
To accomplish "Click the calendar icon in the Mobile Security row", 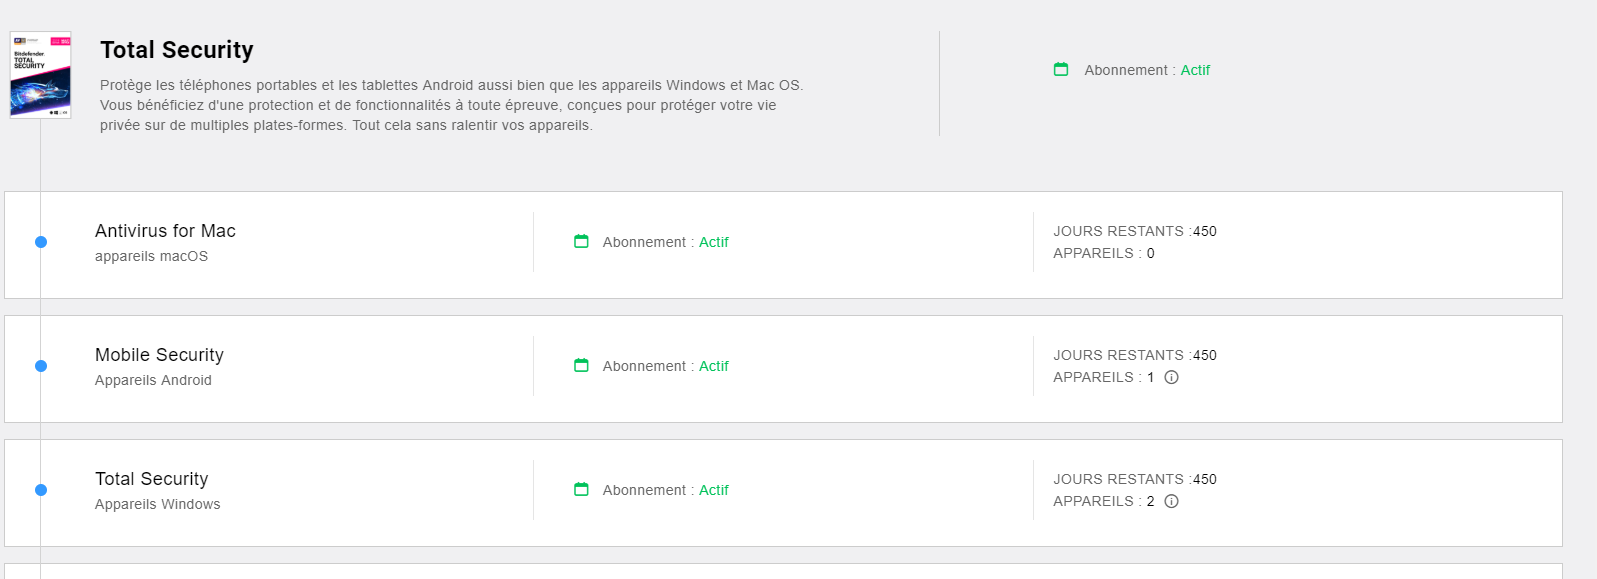I will [581, 365].
